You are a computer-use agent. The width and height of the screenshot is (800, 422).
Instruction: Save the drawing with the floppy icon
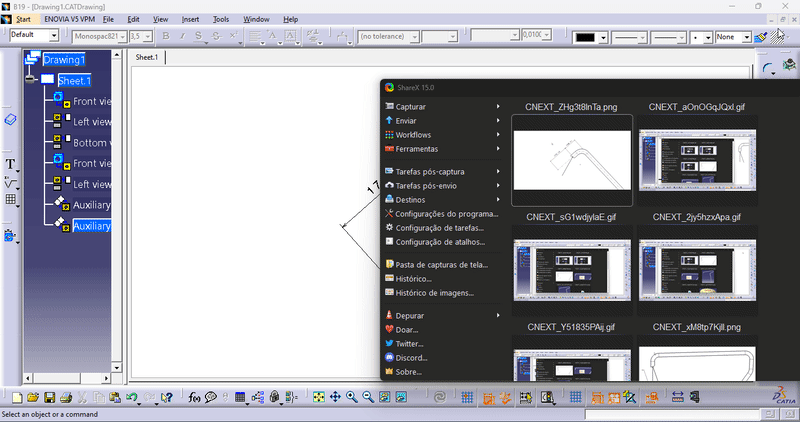tap(49, 398)
